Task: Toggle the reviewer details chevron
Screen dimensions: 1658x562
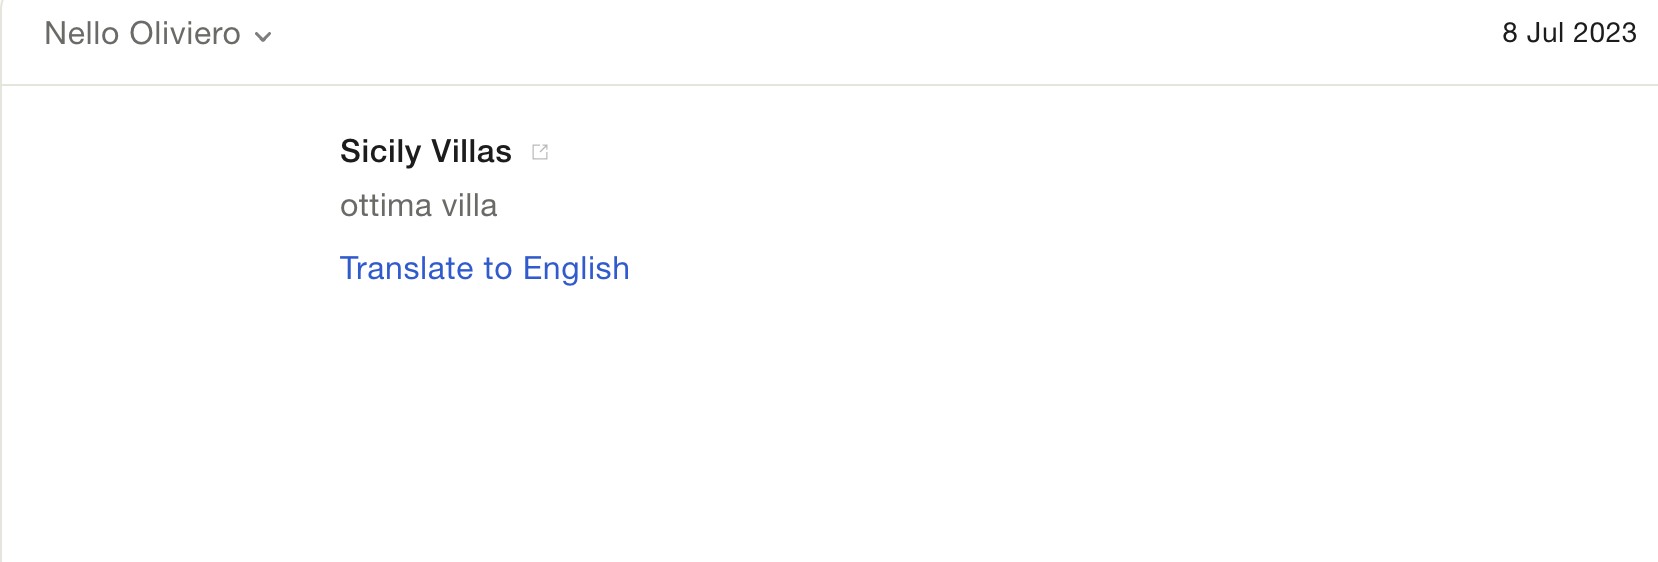Action: pos(263,37)
